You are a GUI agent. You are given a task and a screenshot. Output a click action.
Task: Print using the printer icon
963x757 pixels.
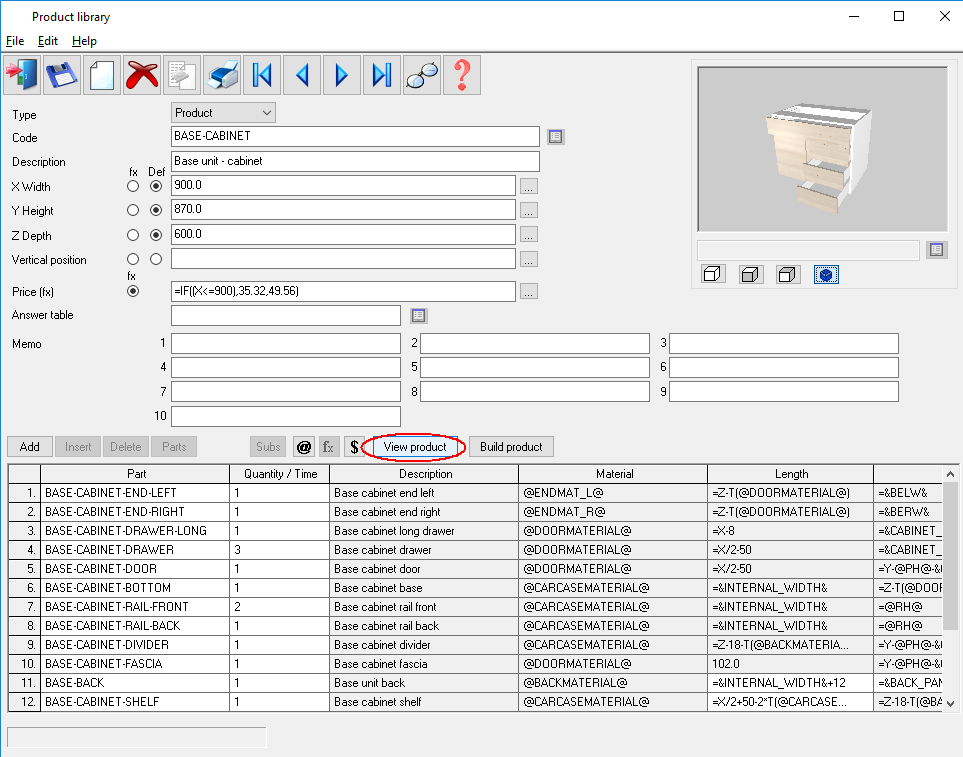pyautogui.click(x=222, y=75)
